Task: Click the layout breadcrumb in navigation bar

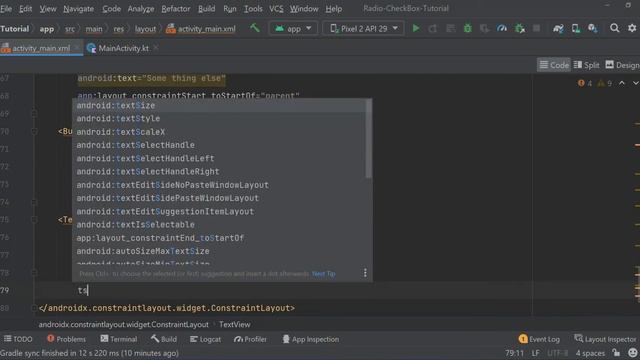Action: [145, 29]
